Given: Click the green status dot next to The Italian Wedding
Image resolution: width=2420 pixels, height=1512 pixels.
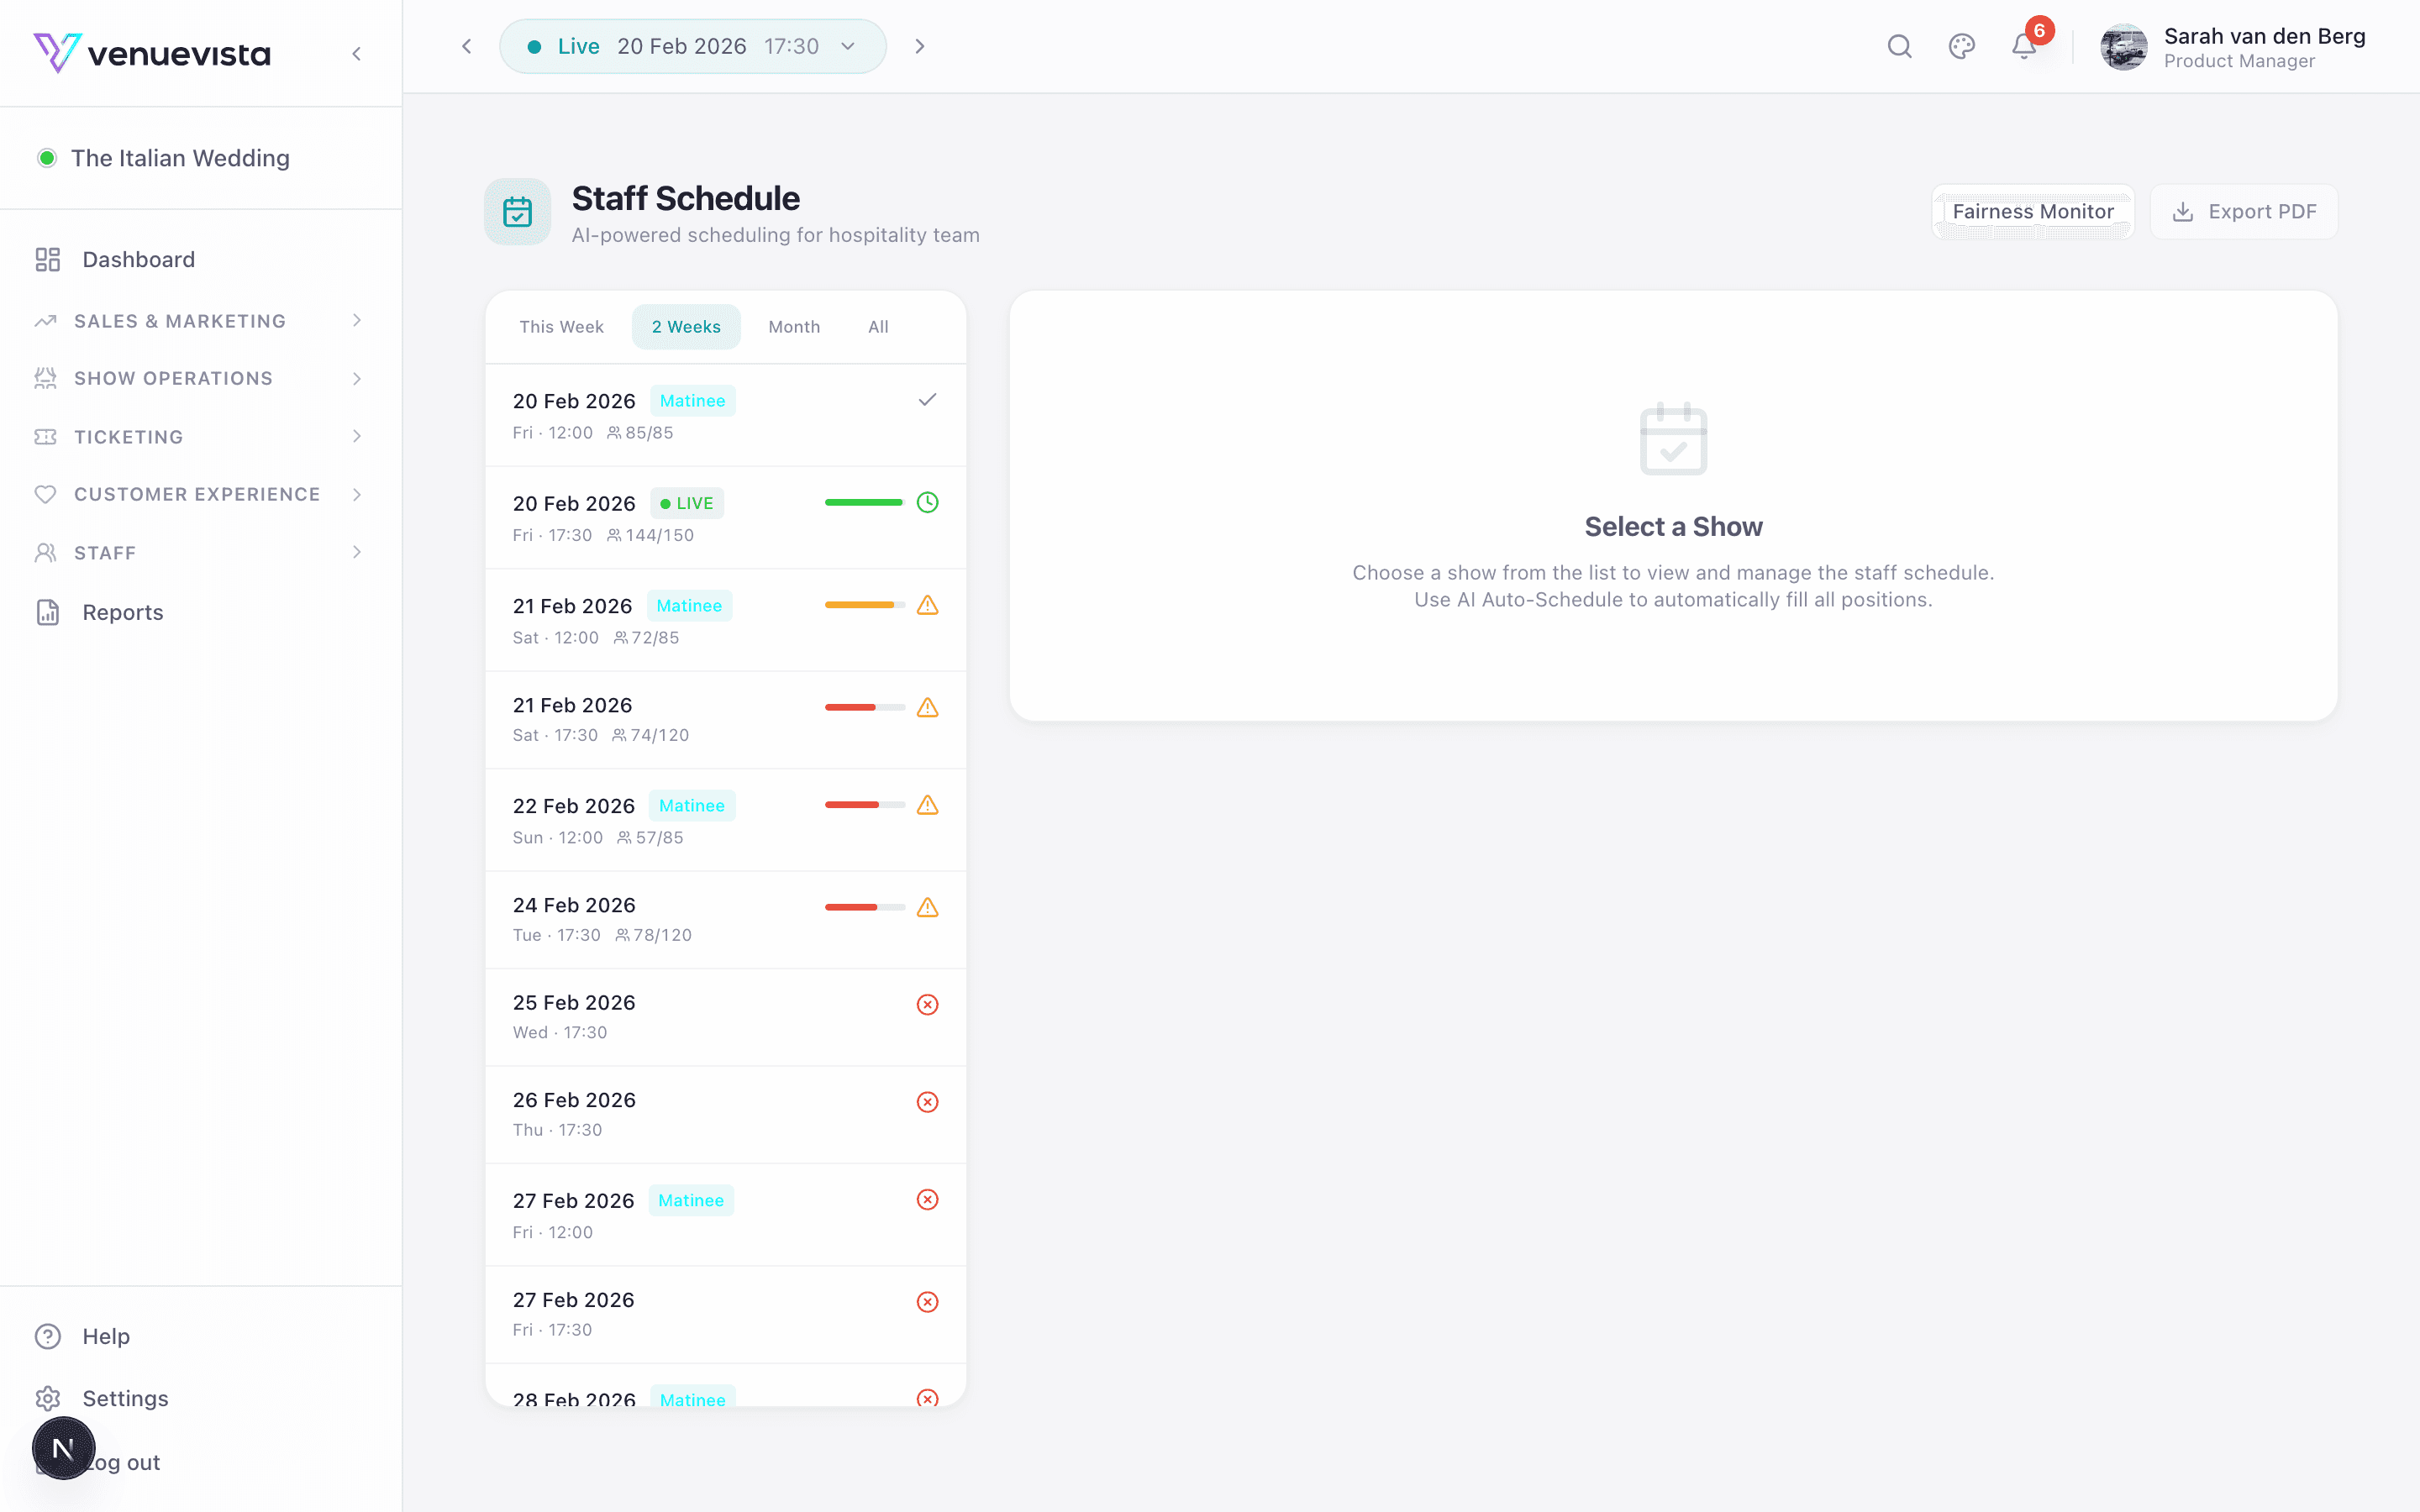Looking at the screenshot, I should pos(47,157).
